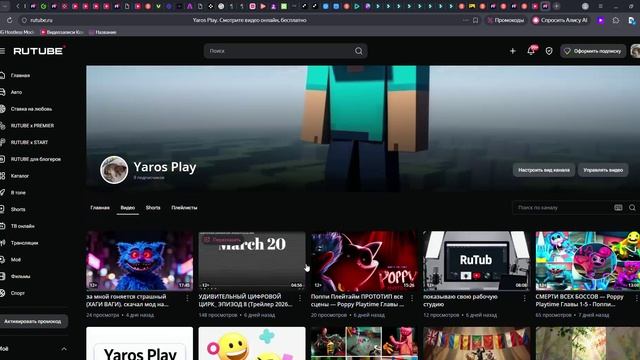640x360 pixels.
Task: Click Оформить подписку button
Action: [x=593, y=51]
